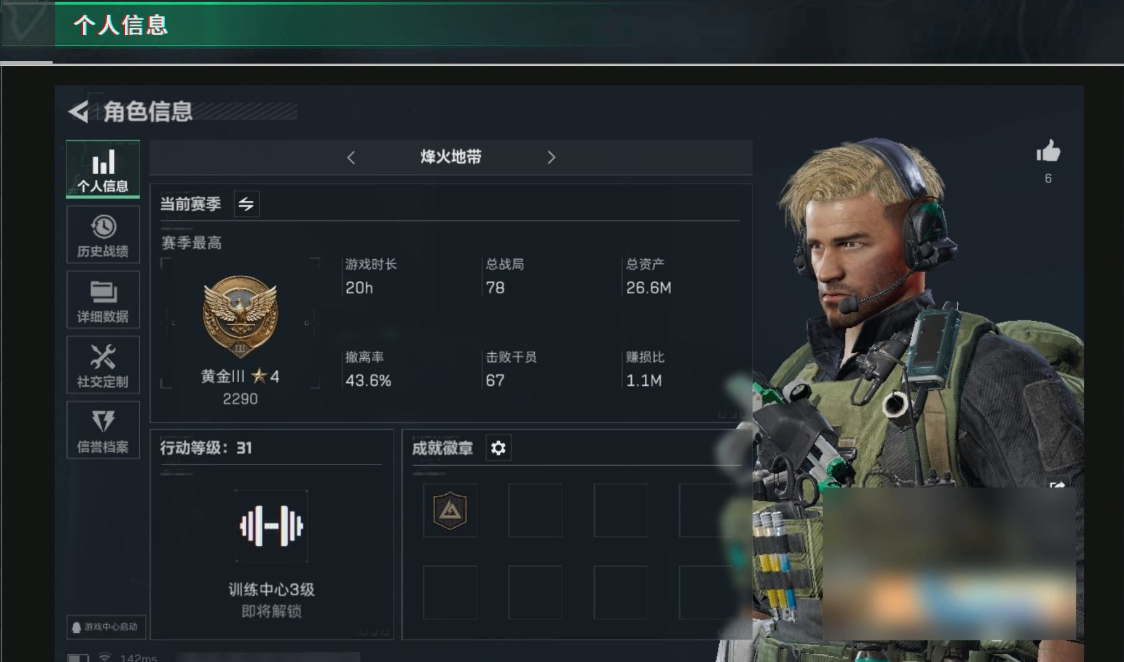Open 社交定制 customization with wrench icon
Image resolution: width=1124 pixels, height=662 pixels.
click(x=103, y=365)
